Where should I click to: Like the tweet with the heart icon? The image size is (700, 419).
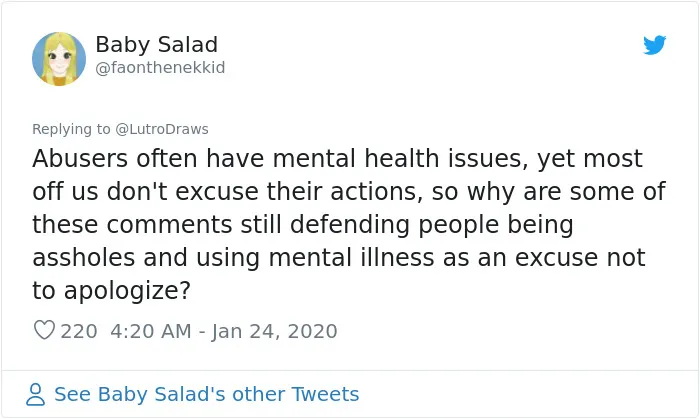click(44, 330)
